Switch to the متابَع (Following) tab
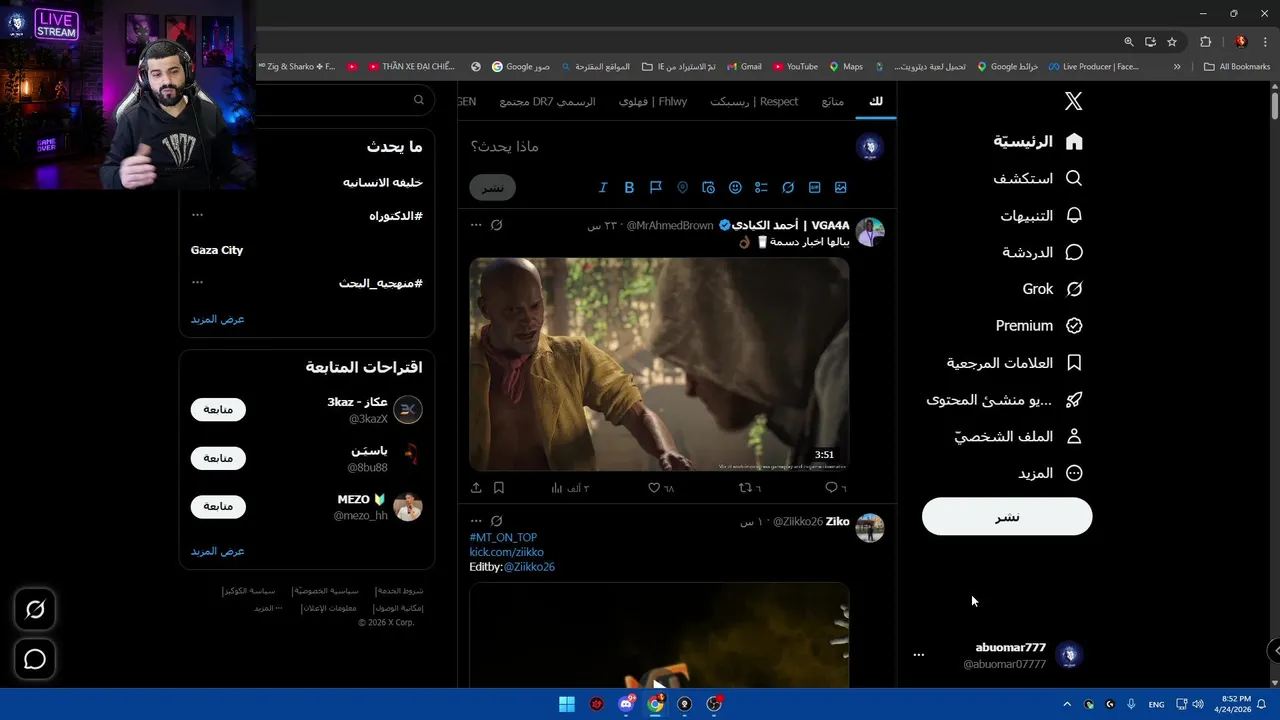Viewport: 1280px width, 720px height. point(832,102)
